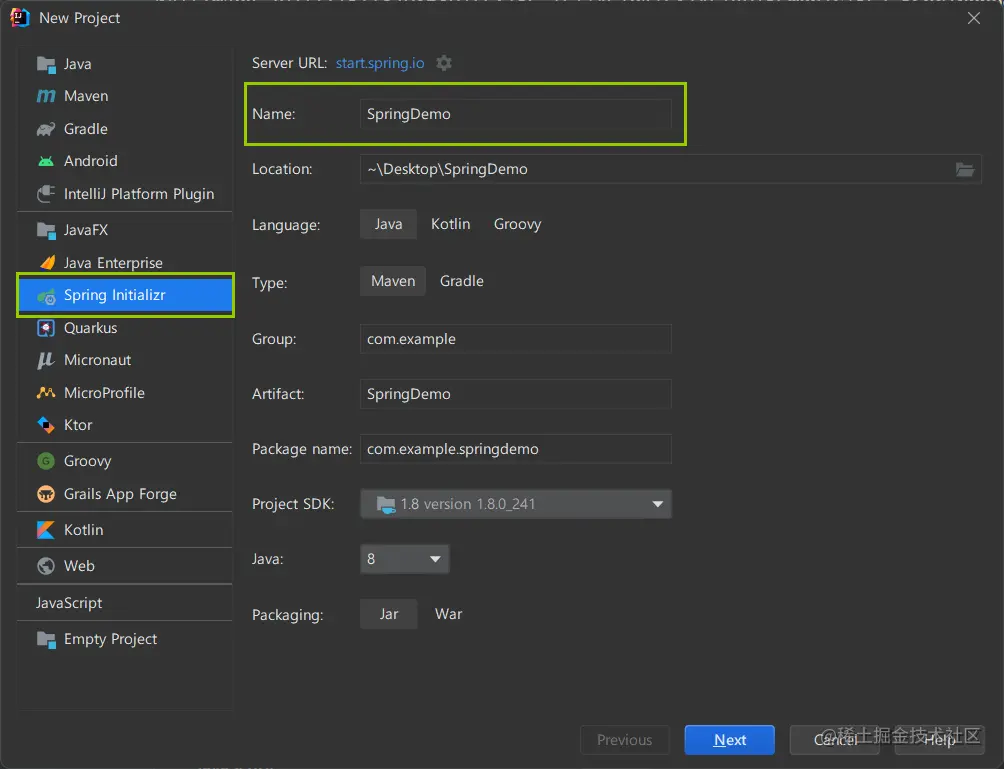Open the Java version dropdown

(405, 559)
